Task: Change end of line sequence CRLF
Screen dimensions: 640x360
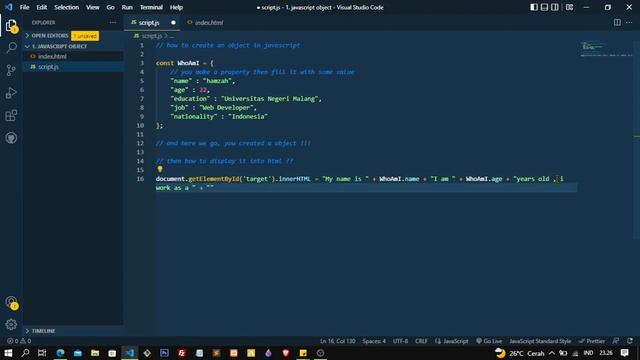Action: tap(421, 341)
